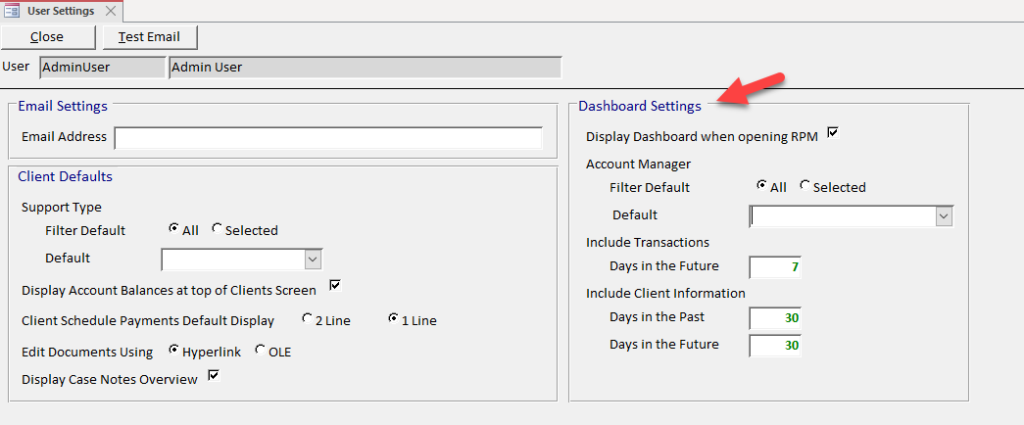Click Include Transactions Days in the Future field

tap(775, 267)
